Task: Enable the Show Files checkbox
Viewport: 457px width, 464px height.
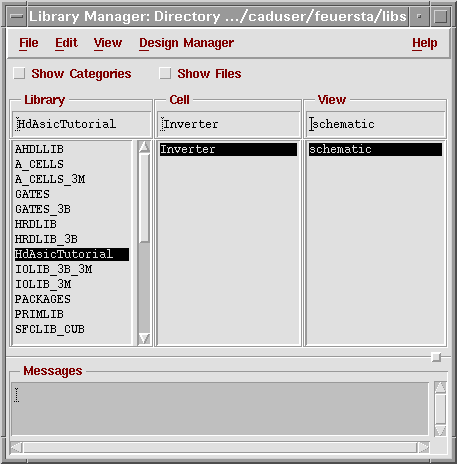Action: 165,73
